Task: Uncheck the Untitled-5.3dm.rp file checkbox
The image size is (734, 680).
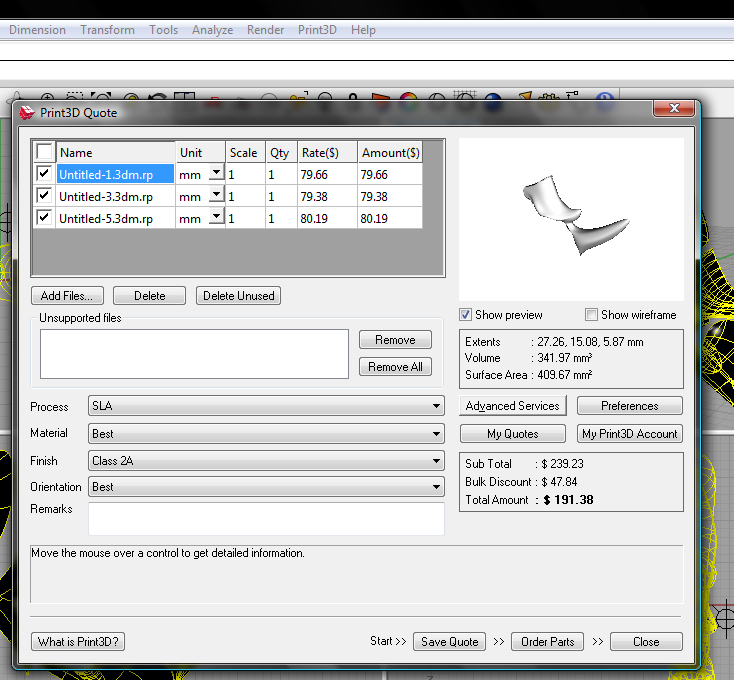Action: click(44, 218)
